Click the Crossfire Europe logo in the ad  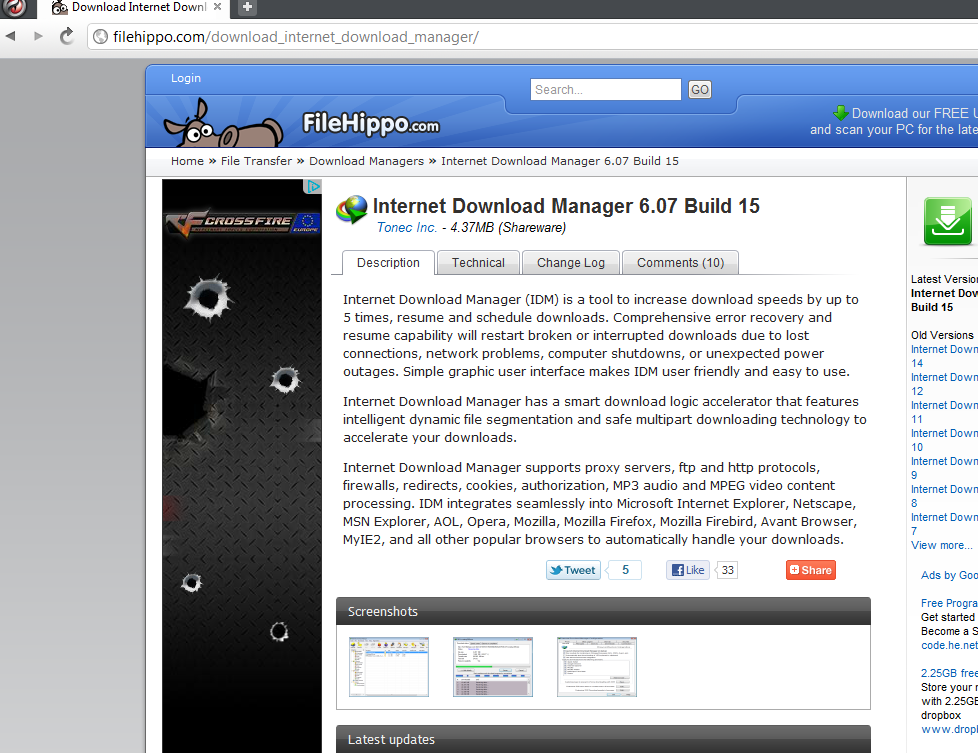242,223
